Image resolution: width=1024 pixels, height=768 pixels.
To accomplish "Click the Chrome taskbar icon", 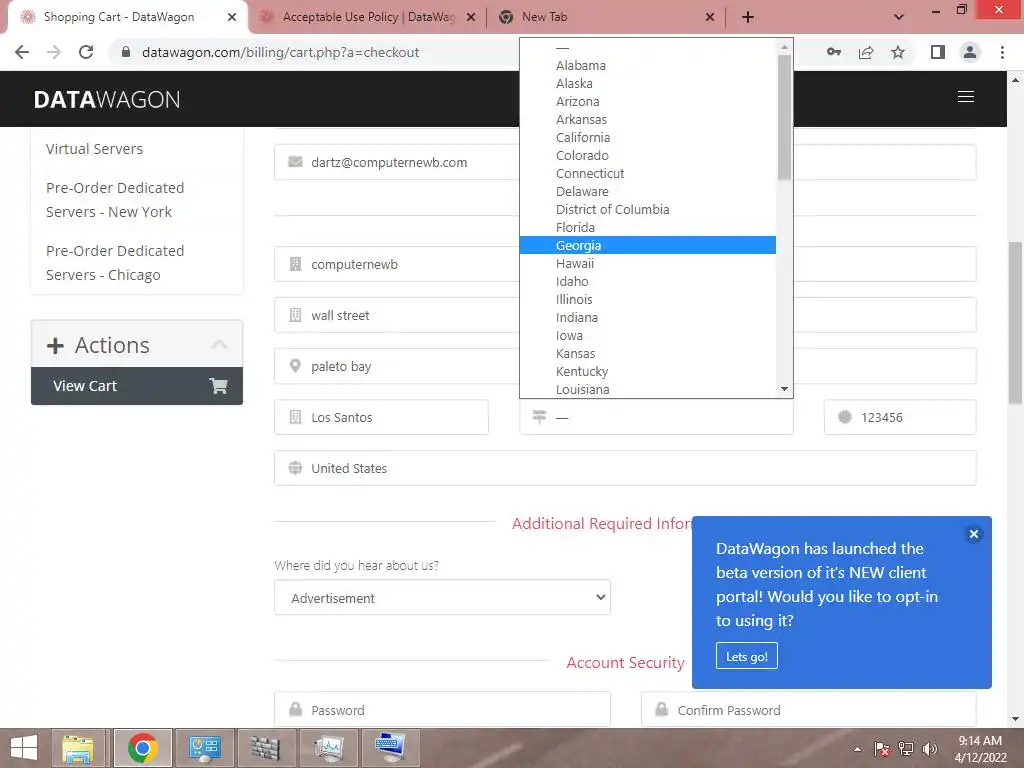I will 142,748.
